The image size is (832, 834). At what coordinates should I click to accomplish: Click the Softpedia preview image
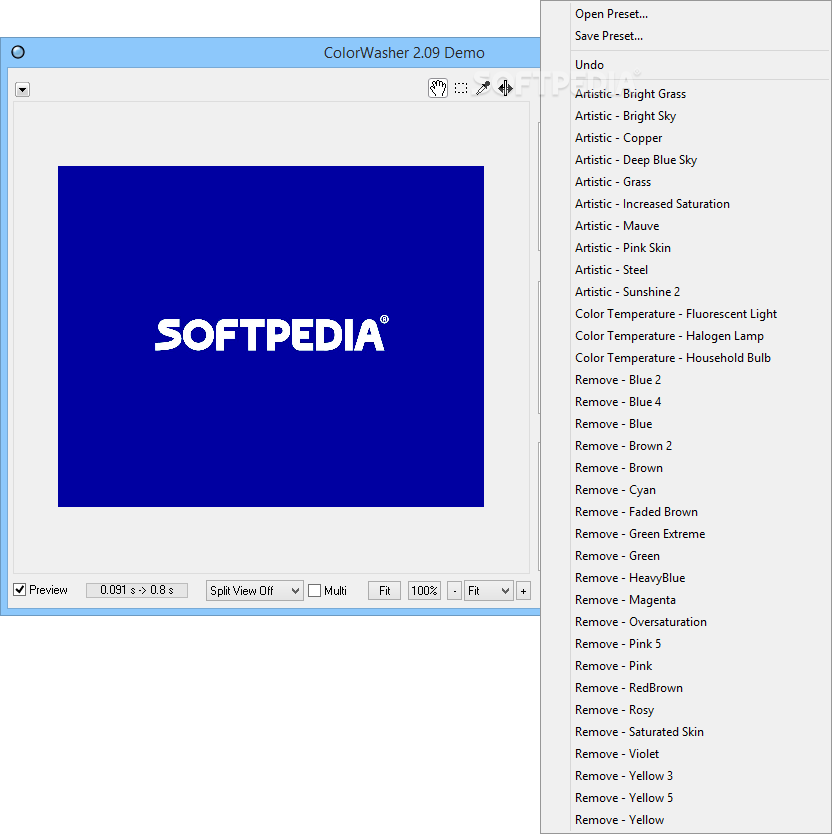pyautogui.click(x=271, y=336)
